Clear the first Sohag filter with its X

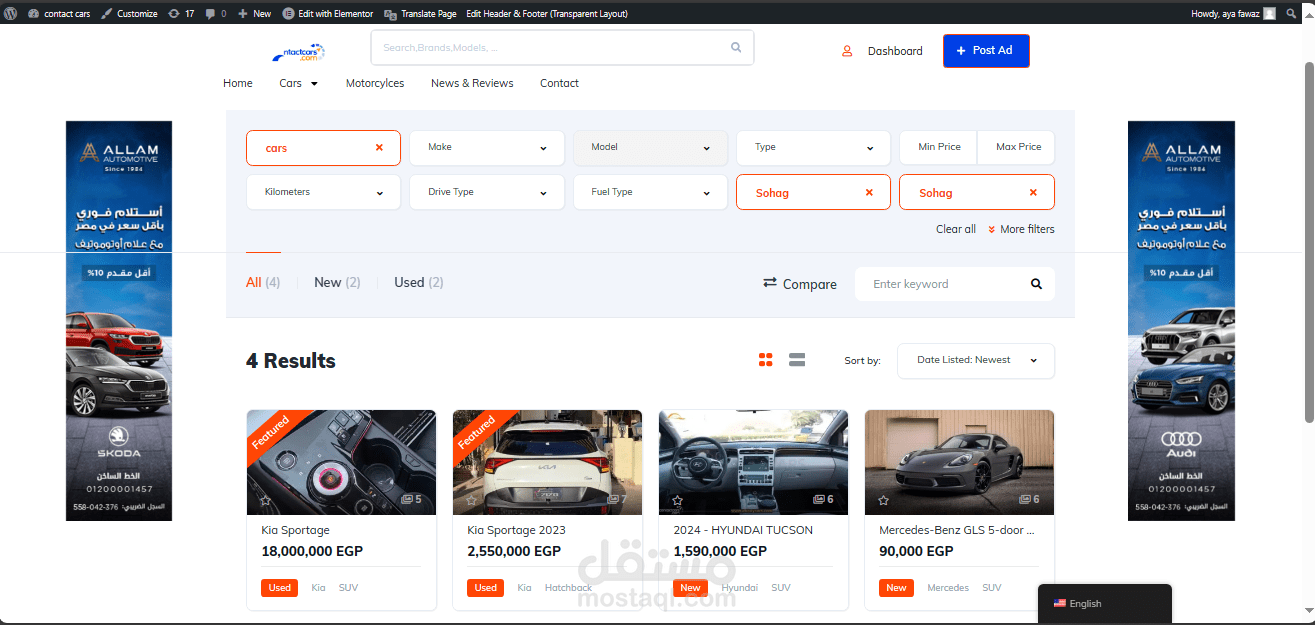point(869,192)
